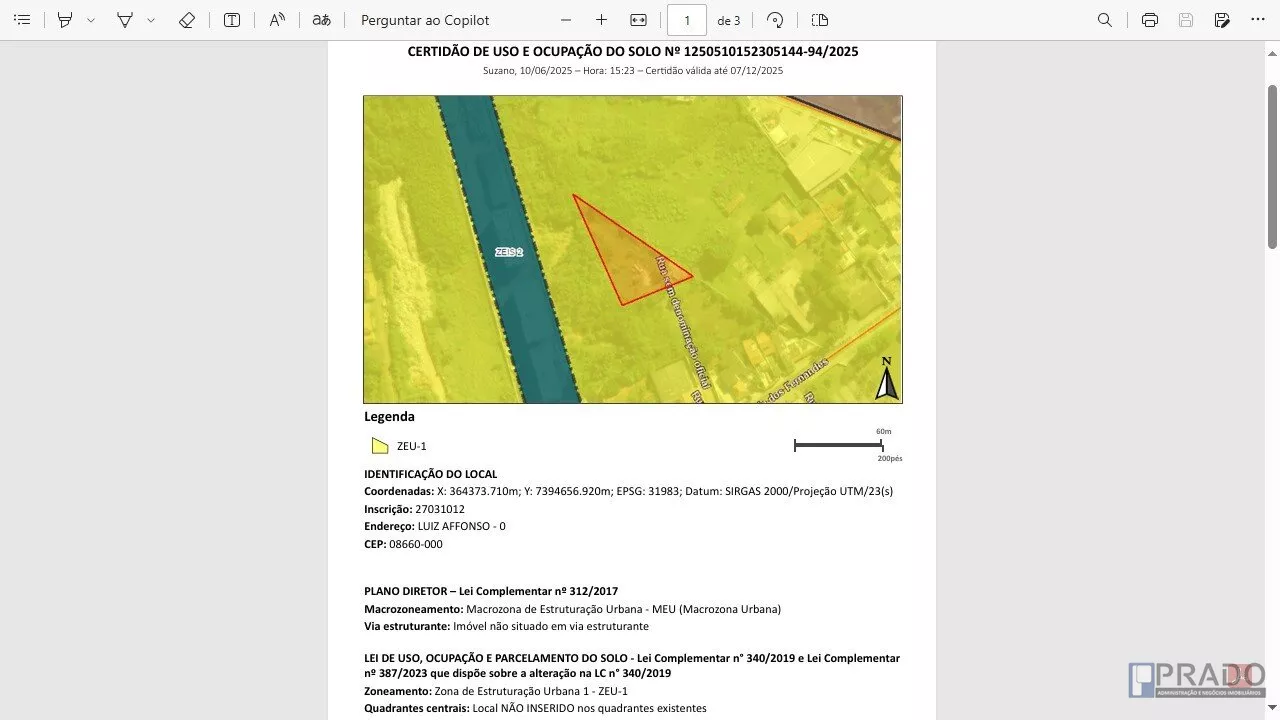Click the save as icon

click(x=1222, y=20)
